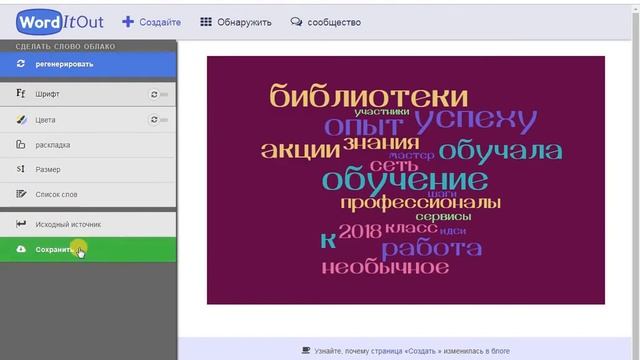Click the word профессионалы in the cloud
The height and width of the screenshot is (360, 640).
(420, 203)
